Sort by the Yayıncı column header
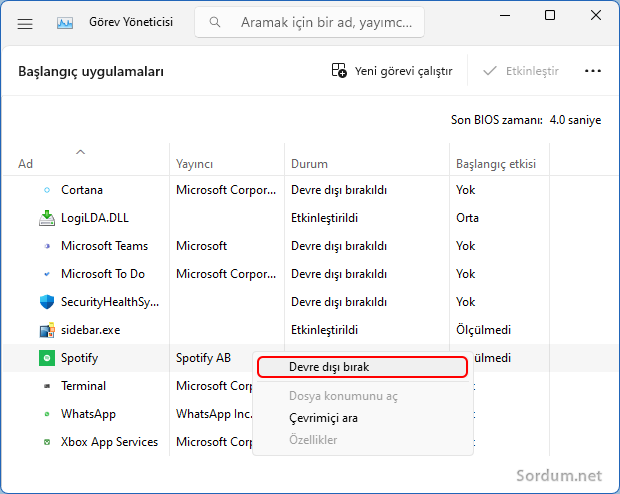Screen dimensions: 620x494 195,164
